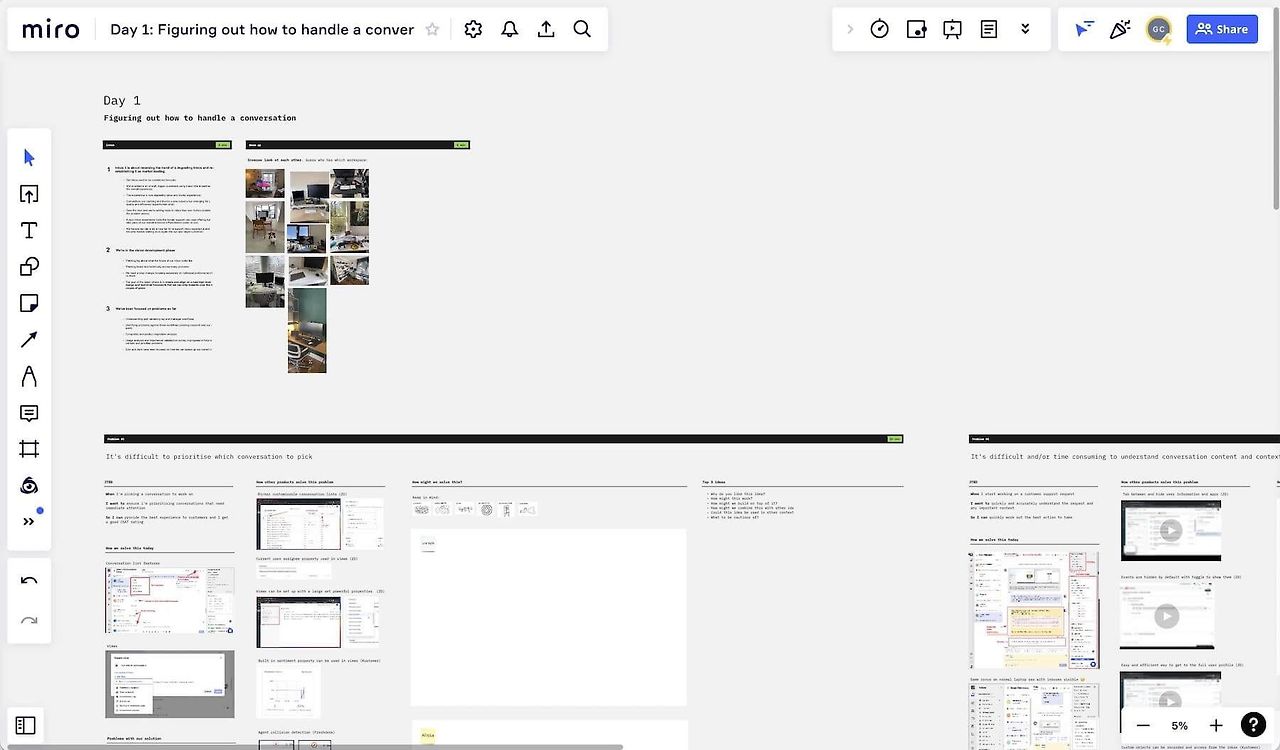Open the frames panel bottom left
The image size is (1280, 750).
pos(26,725)
